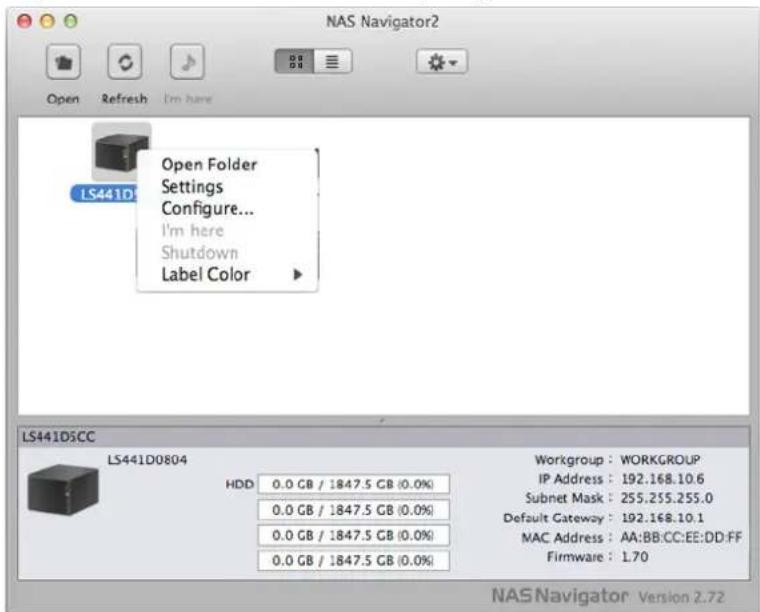
Task: Open the gear actions dropdown
Action: click(x=442, y=62)
